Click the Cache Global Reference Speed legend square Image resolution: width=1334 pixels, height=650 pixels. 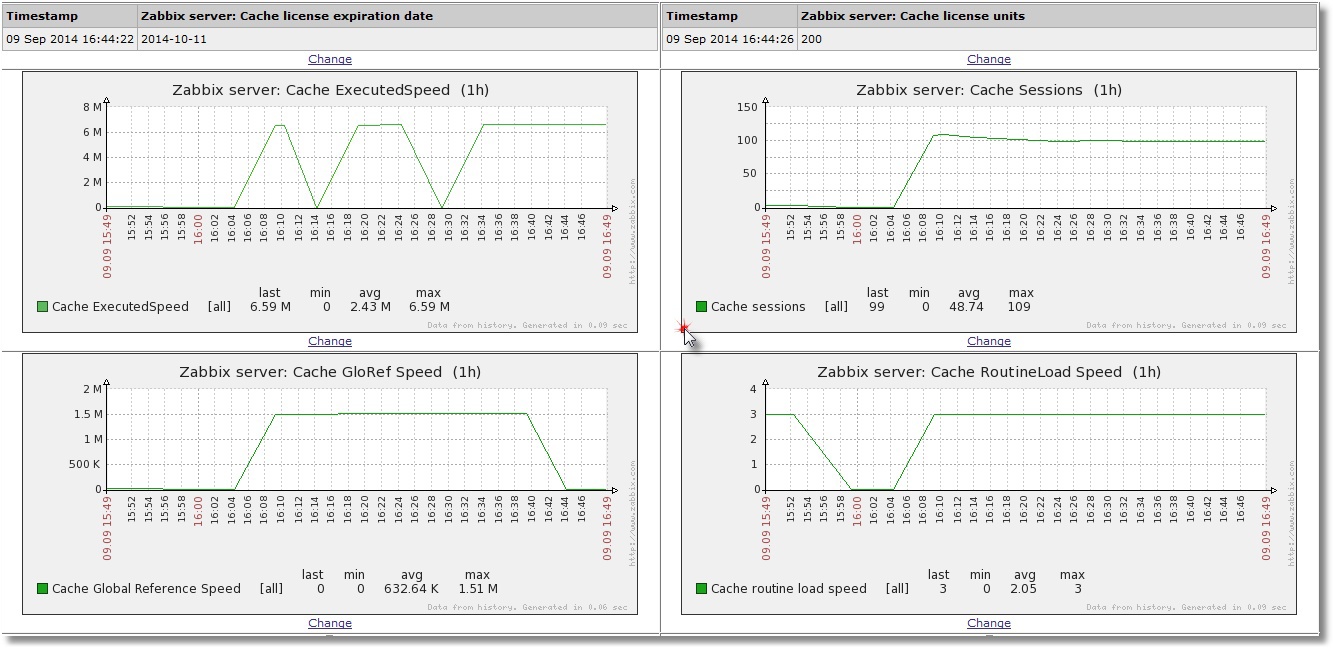point(42,589)
